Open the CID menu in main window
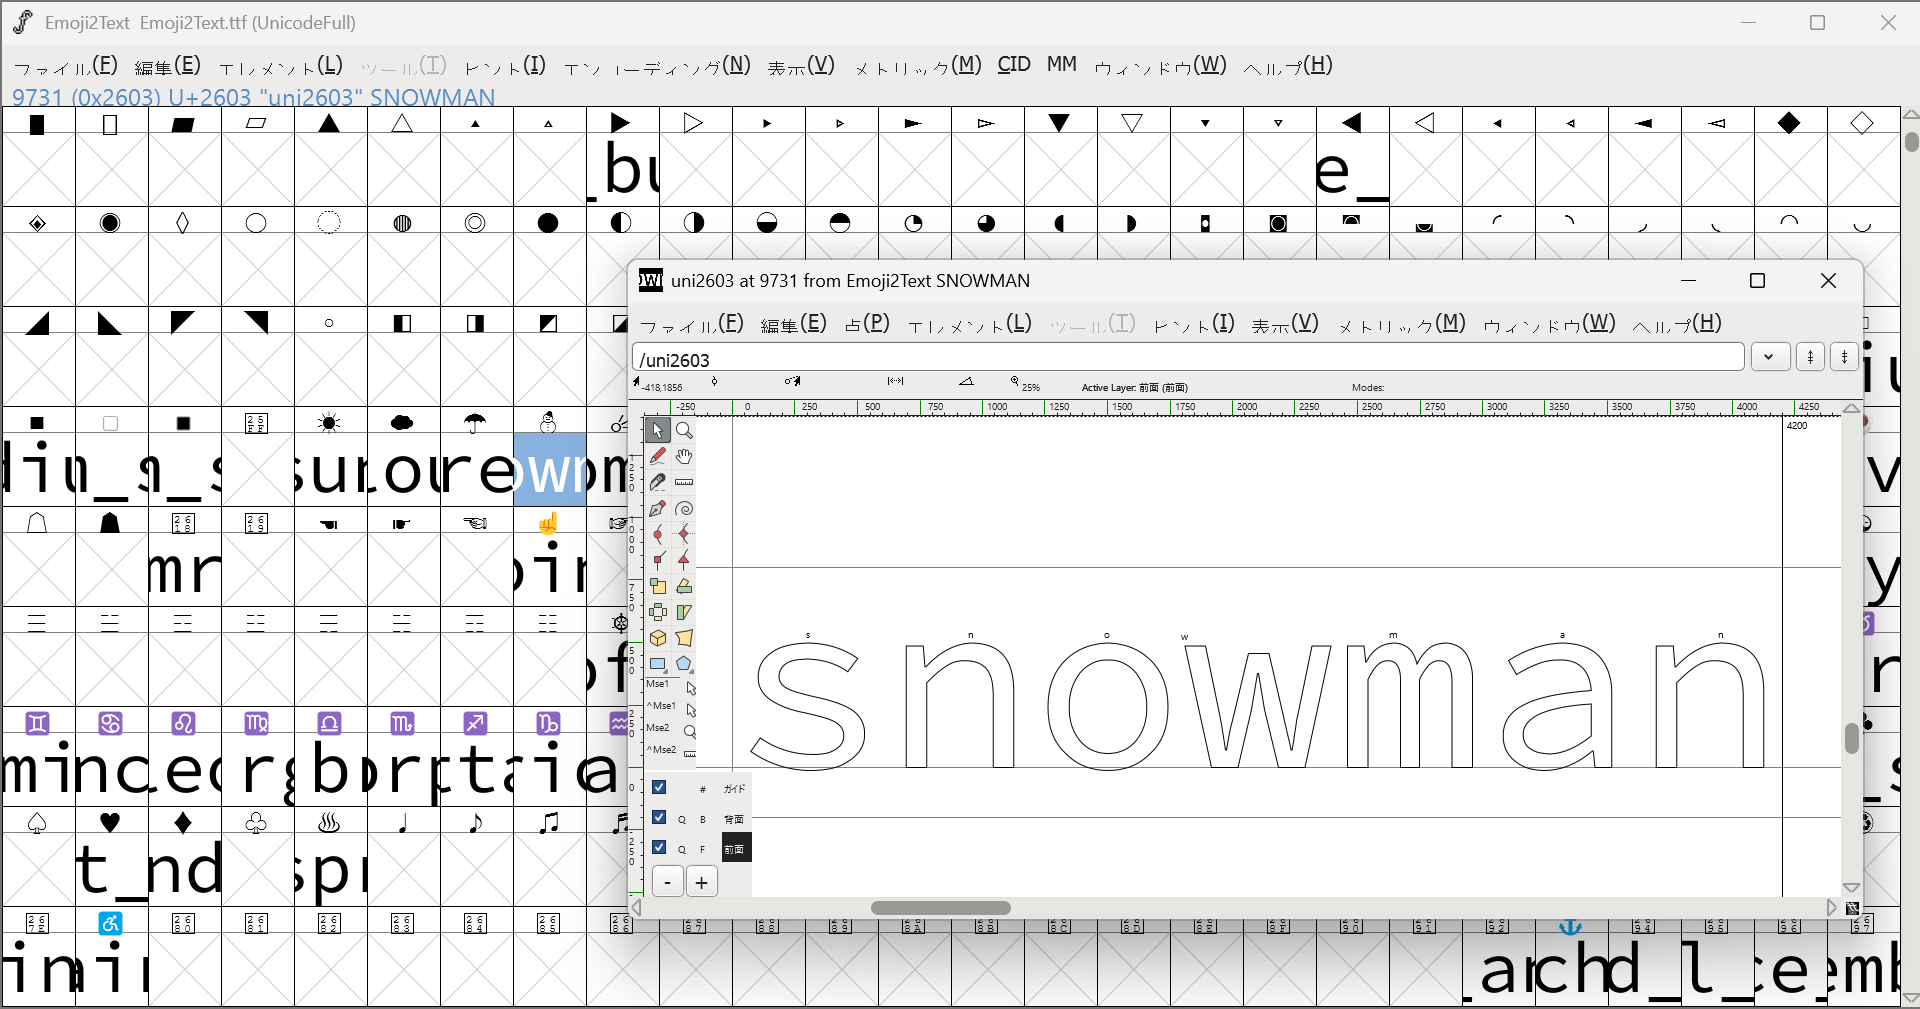 coord(1013,65)
